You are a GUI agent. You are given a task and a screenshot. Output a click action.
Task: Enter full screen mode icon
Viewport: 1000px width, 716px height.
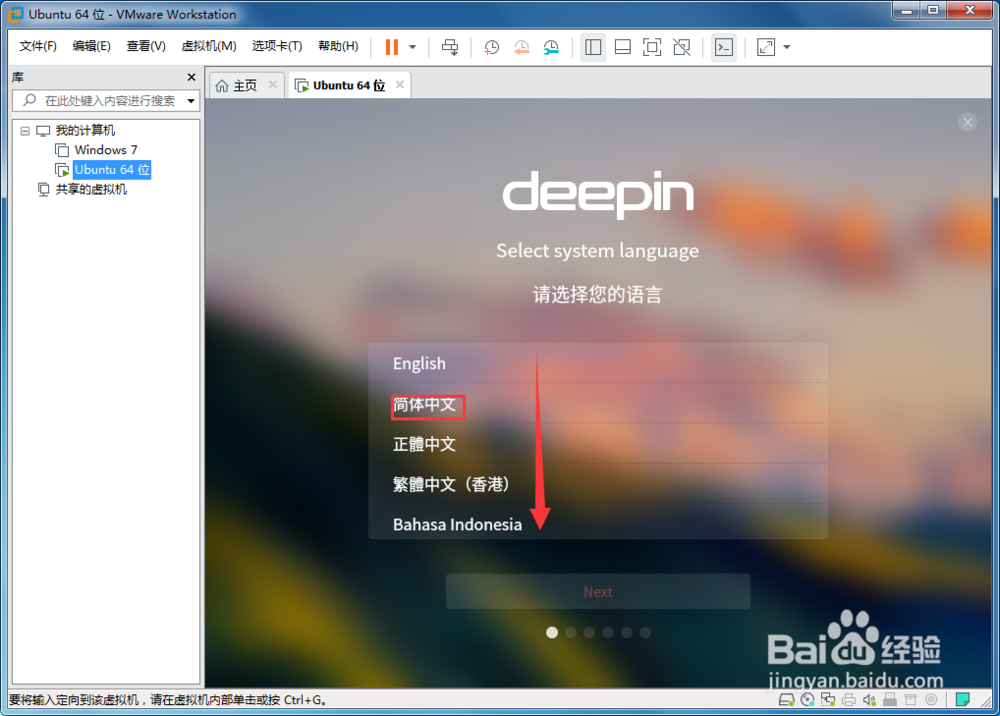pos(652,47)
